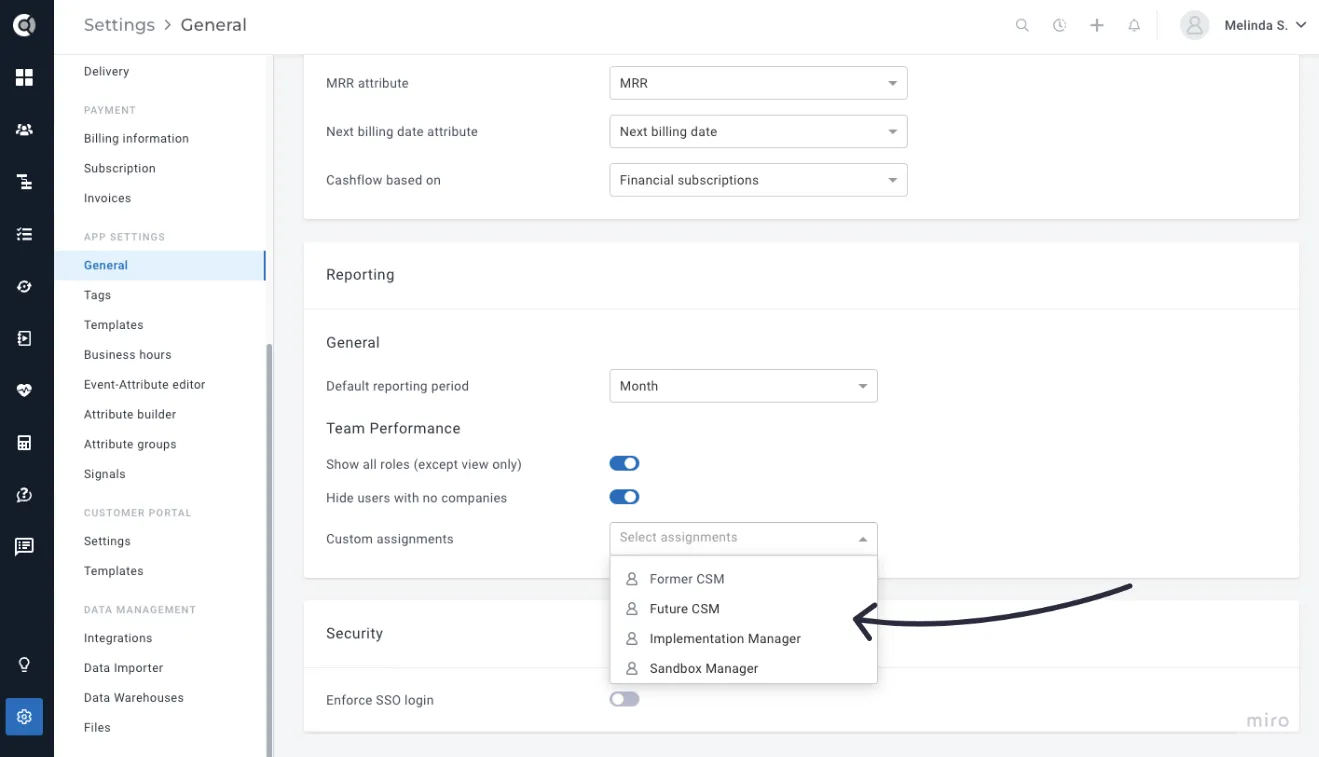Enable the Enforce SSO login switch
The width and height of the screenshot is (1319, 757).
point(624,699)
